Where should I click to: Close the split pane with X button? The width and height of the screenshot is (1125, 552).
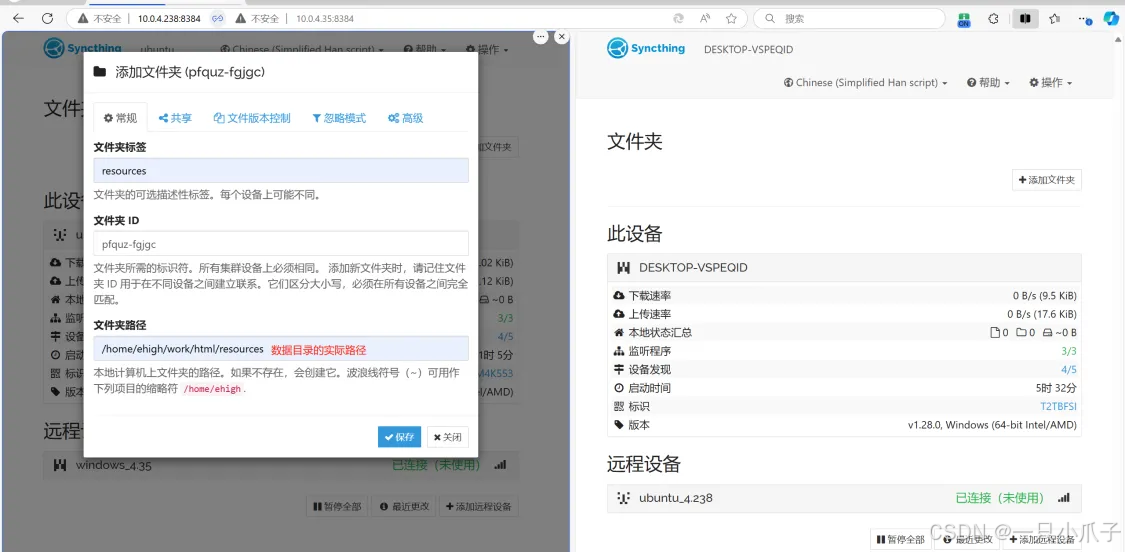coord(562,36)
